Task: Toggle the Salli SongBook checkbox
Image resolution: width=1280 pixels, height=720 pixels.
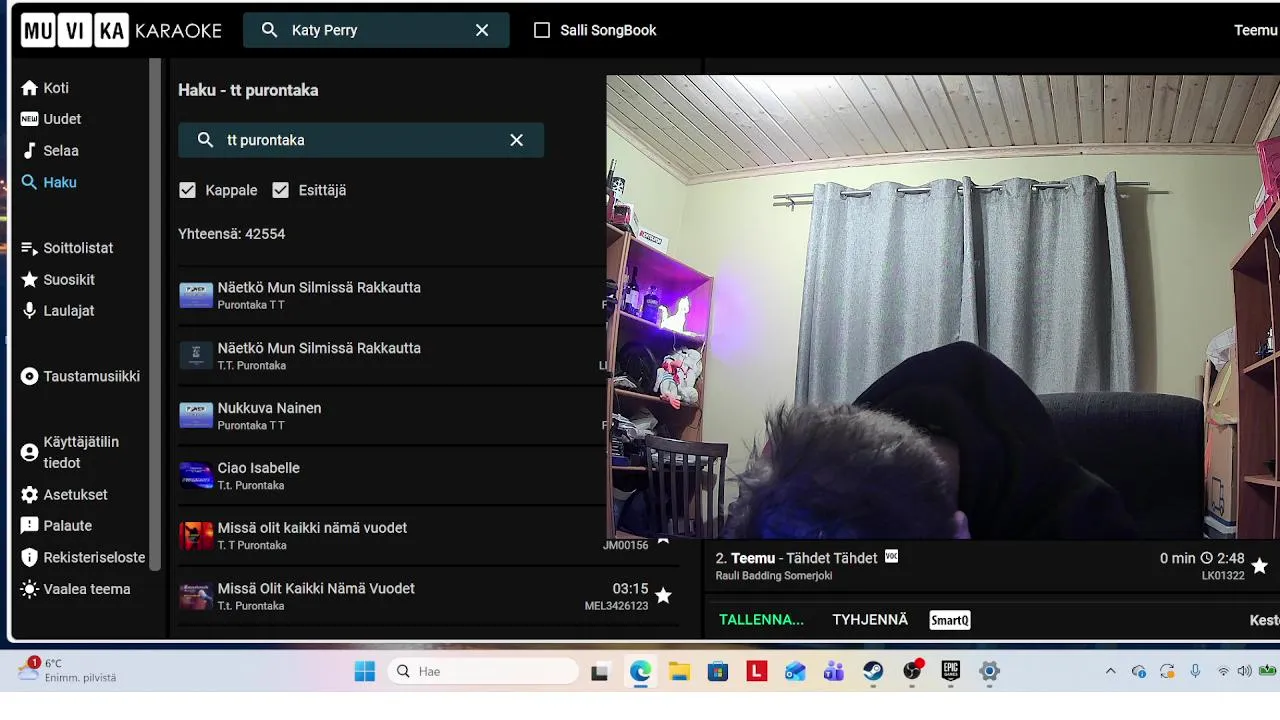Action: [542, 30]
